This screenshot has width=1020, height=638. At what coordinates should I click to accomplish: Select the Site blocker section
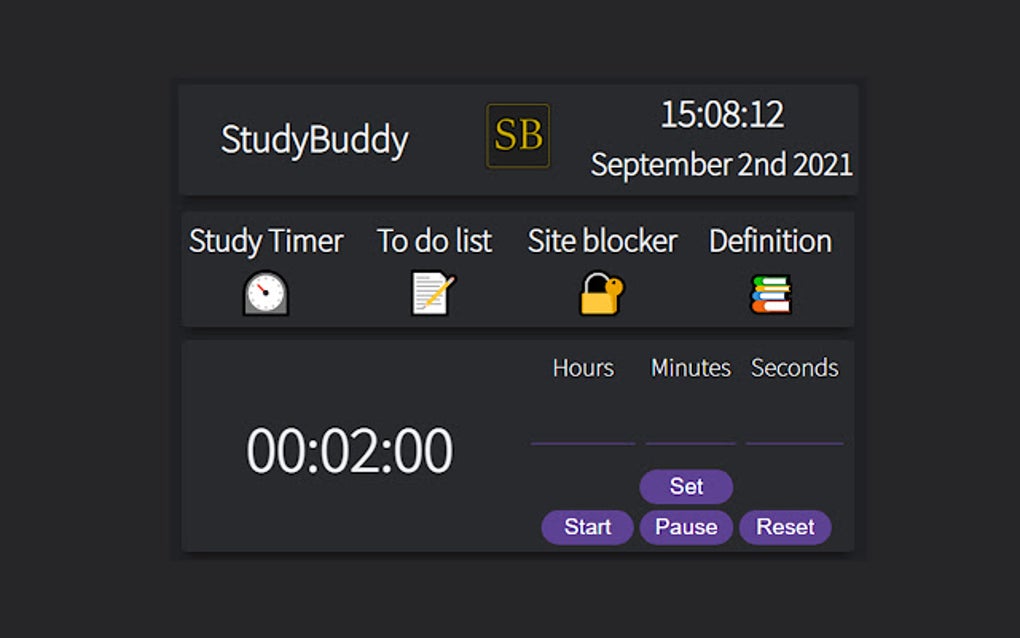click(x=601, y=241)
